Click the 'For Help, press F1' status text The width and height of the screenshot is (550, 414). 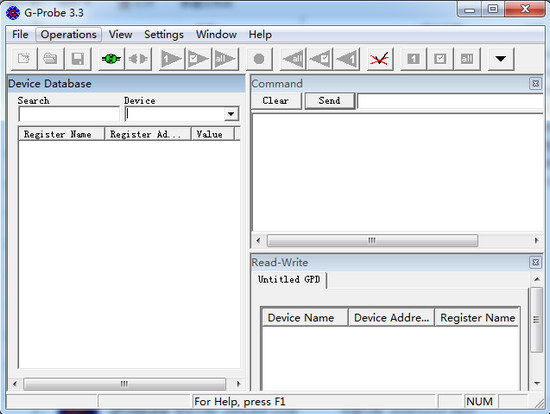240,401
